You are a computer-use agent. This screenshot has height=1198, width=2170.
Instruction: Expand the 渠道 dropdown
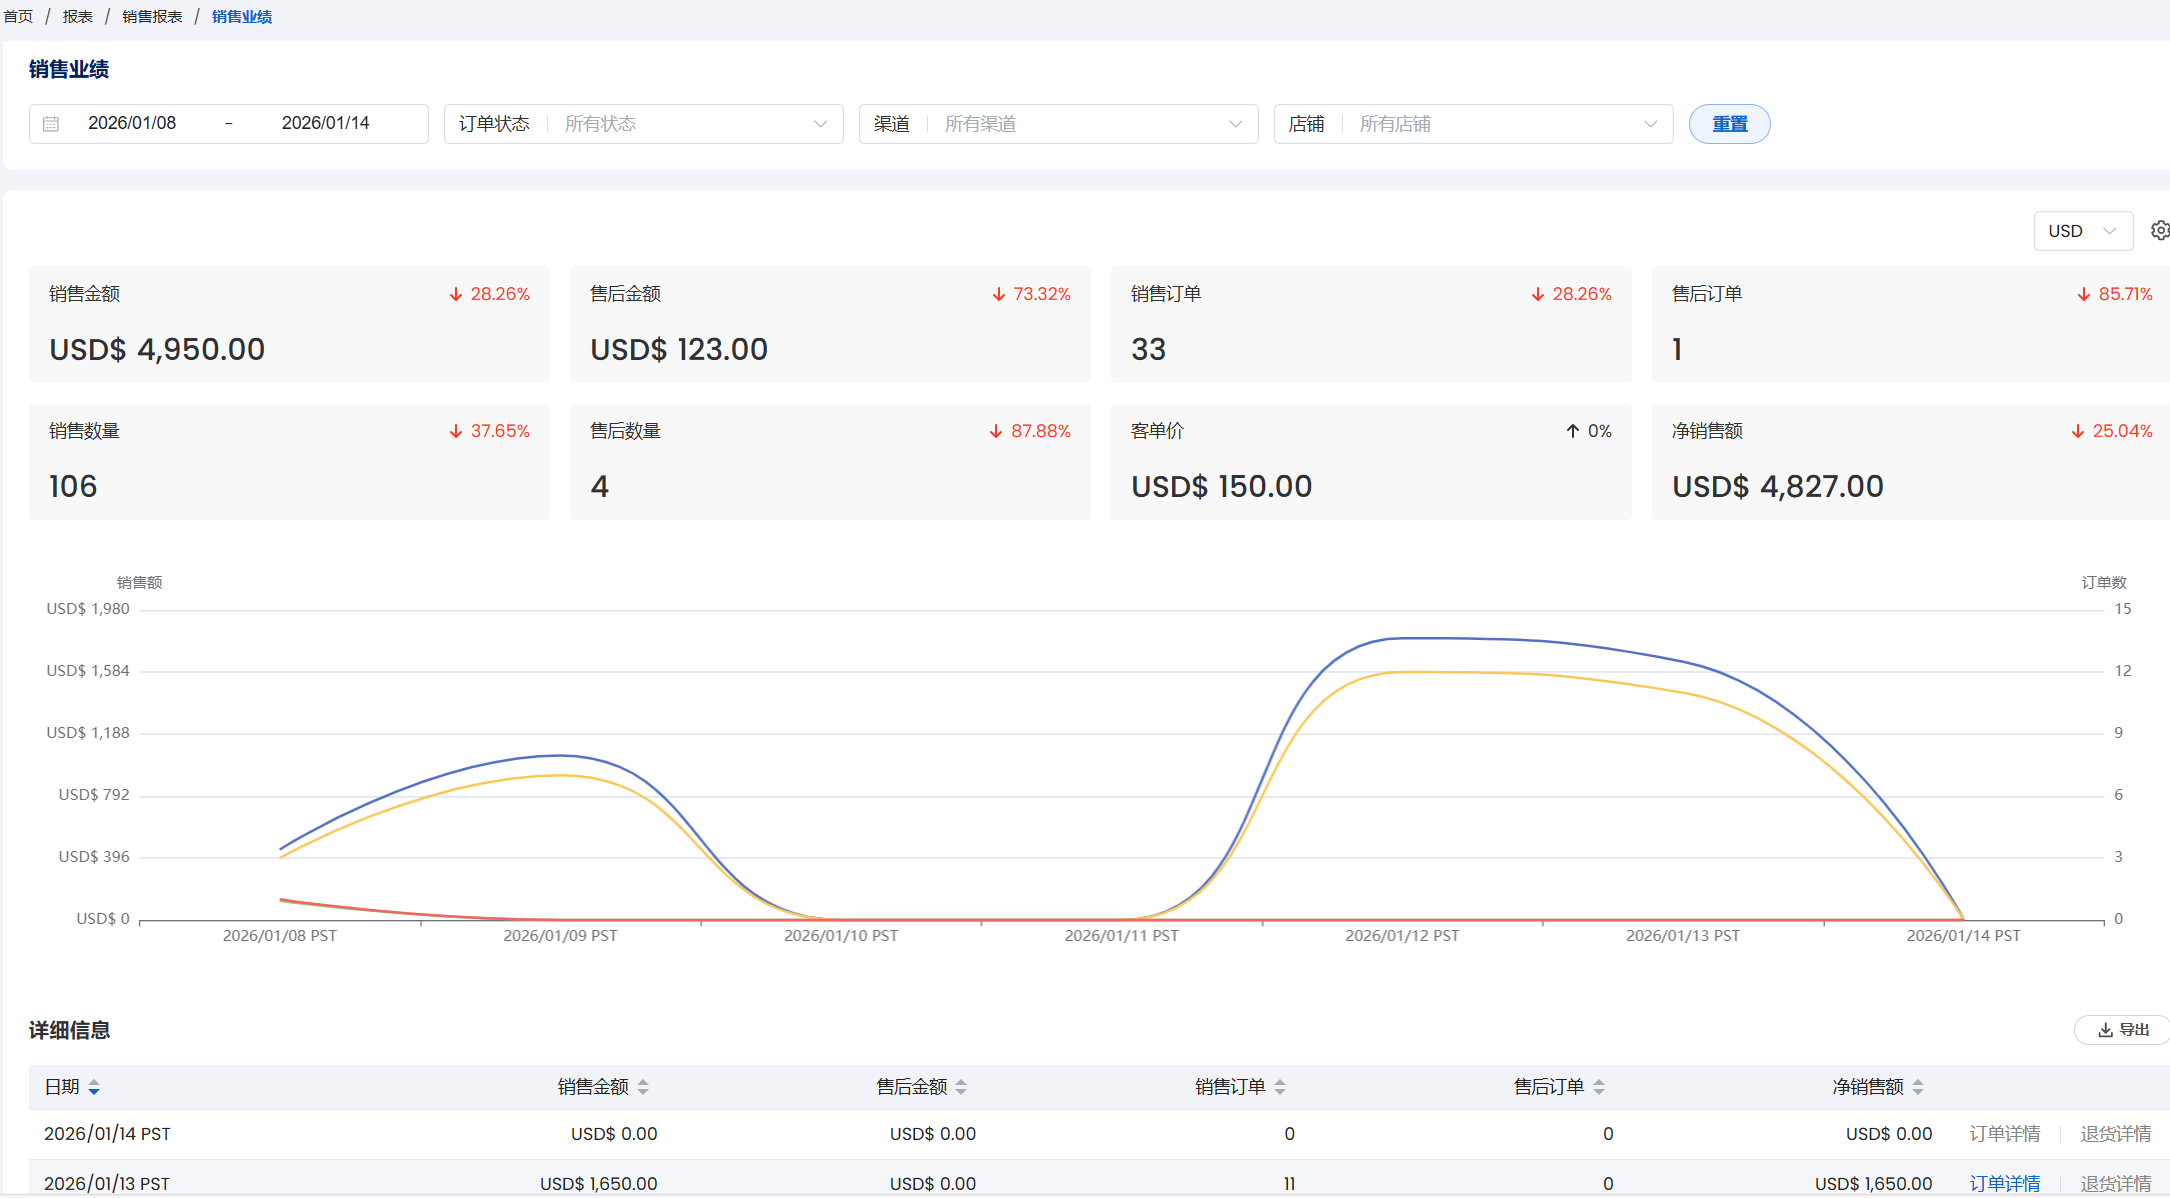pos(1058,124)
